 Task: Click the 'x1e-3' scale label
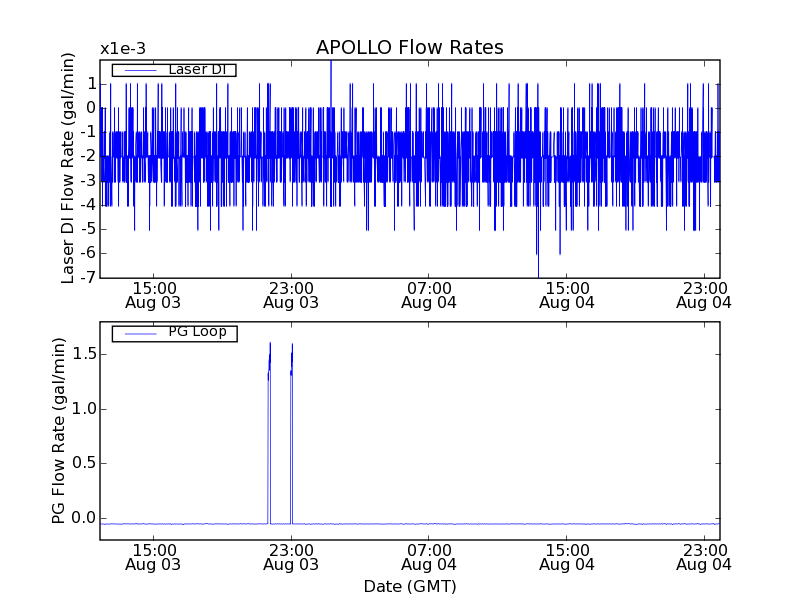tap(122, 49)
